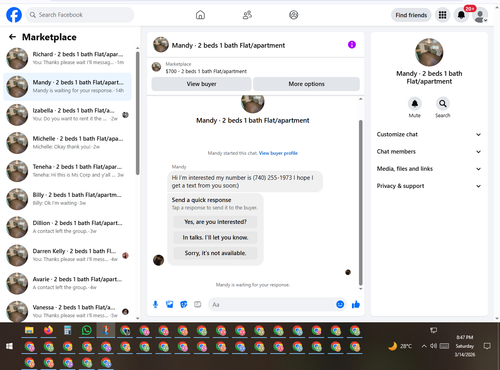Open Windows notification center

(x=487, y=346)
